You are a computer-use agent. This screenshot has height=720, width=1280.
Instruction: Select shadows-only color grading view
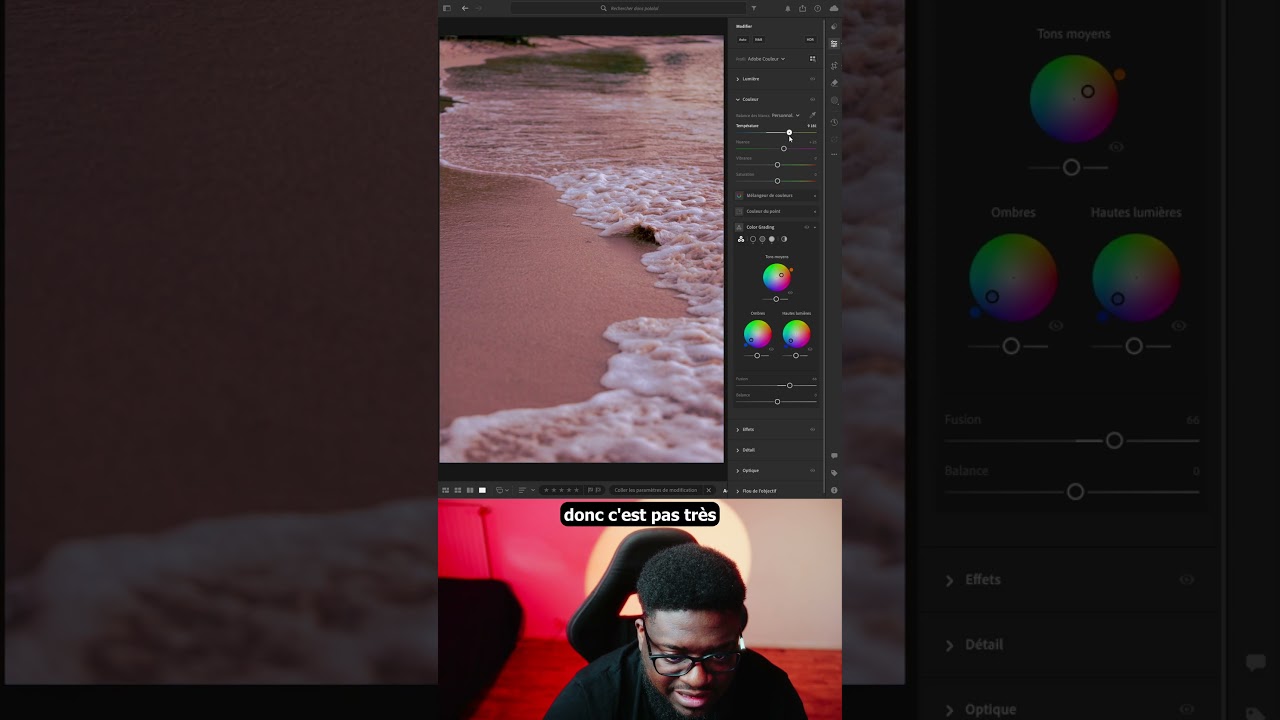click(x=753, y=239)
